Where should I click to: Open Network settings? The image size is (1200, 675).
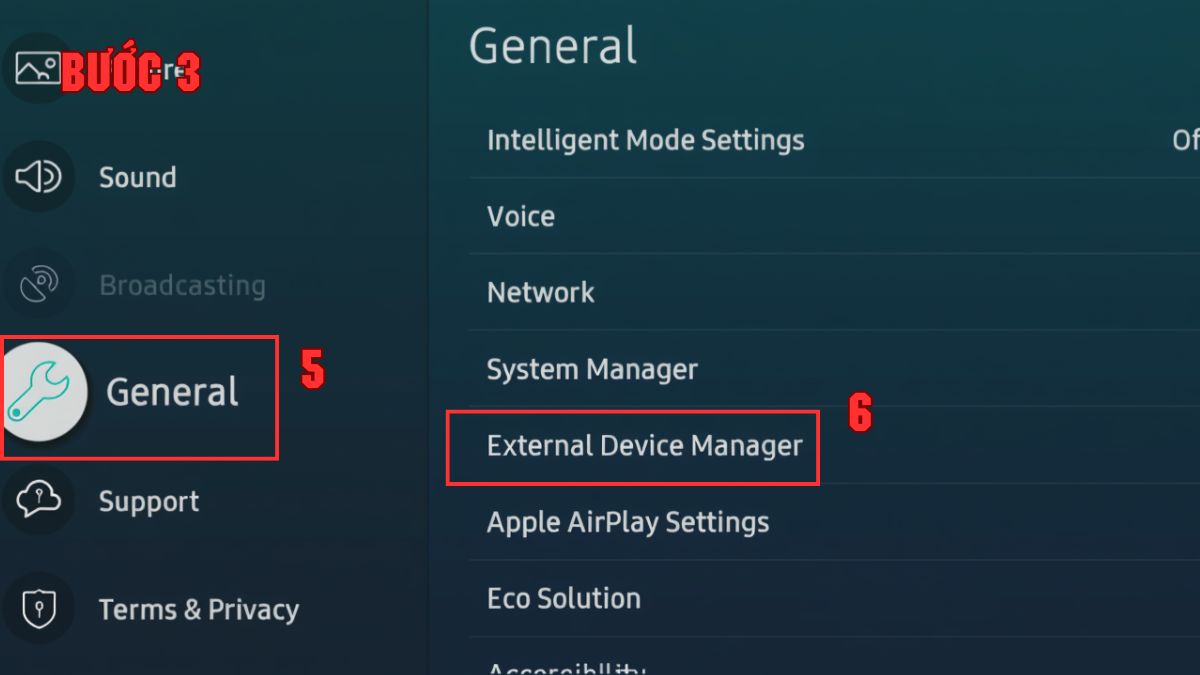coord(540,292)
